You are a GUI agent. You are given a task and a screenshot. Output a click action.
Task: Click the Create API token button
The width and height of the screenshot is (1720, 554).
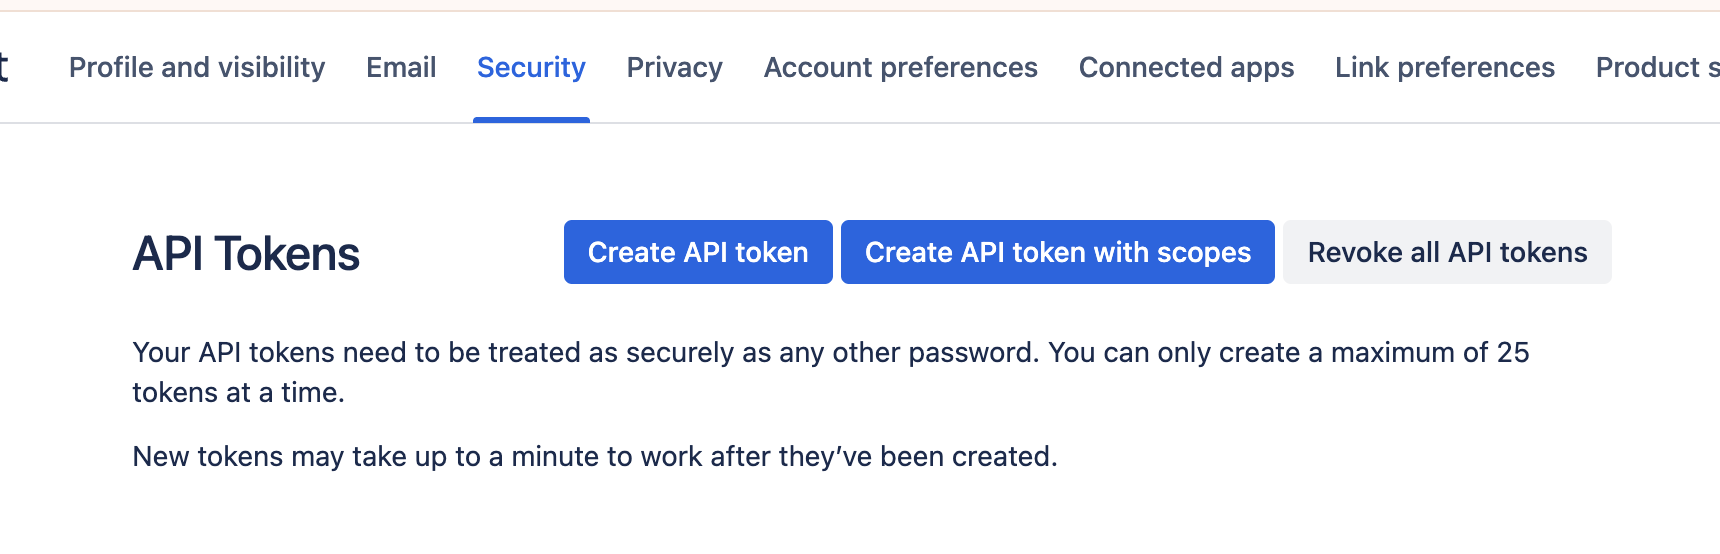[x=698, y=252]
